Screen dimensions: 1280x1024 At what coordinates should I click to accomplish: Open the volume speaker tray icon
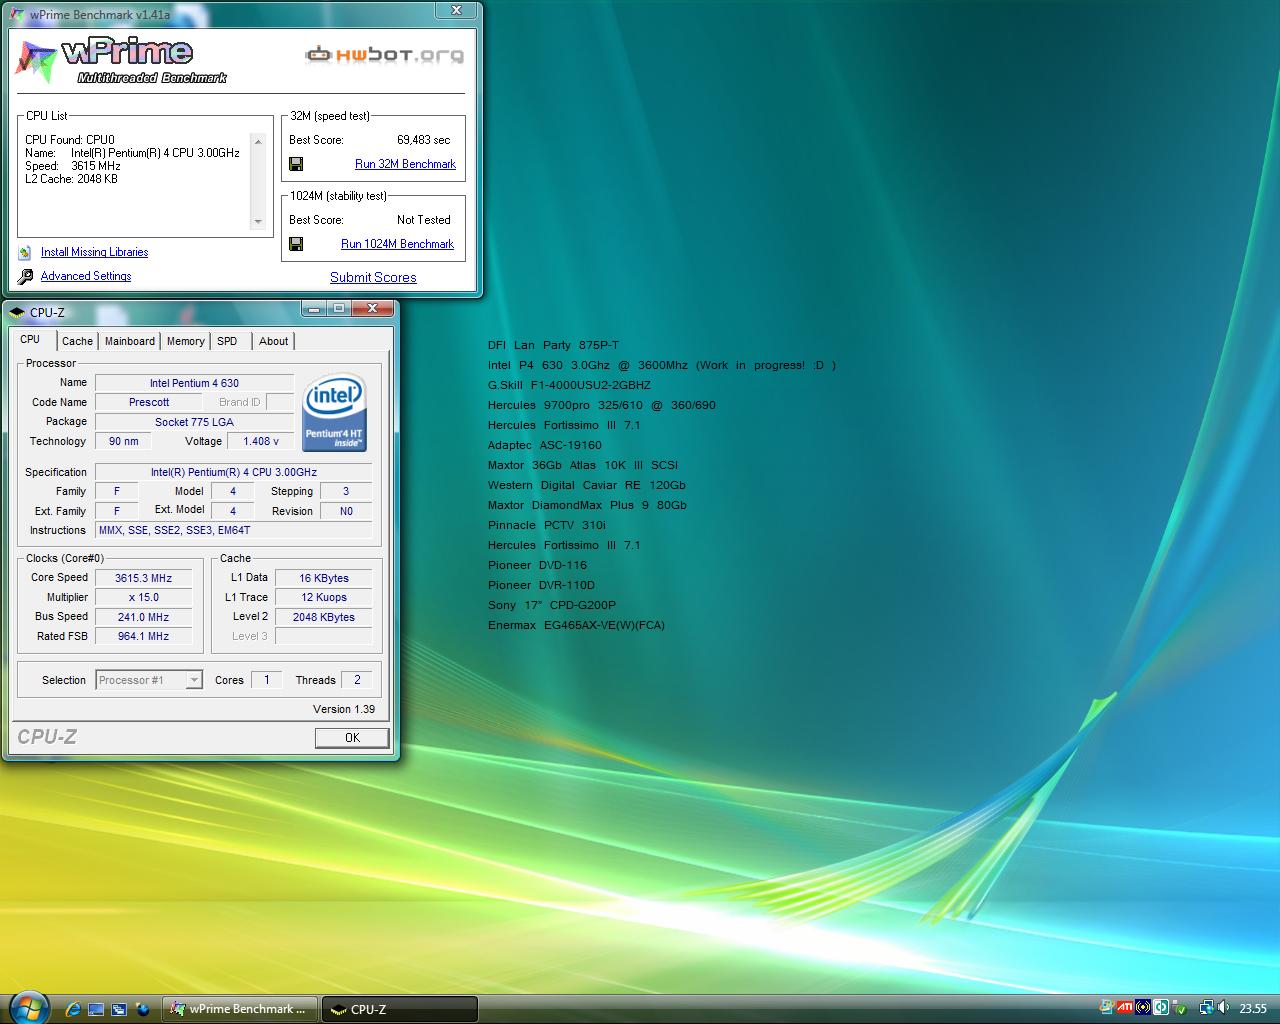[1223, 1007]
